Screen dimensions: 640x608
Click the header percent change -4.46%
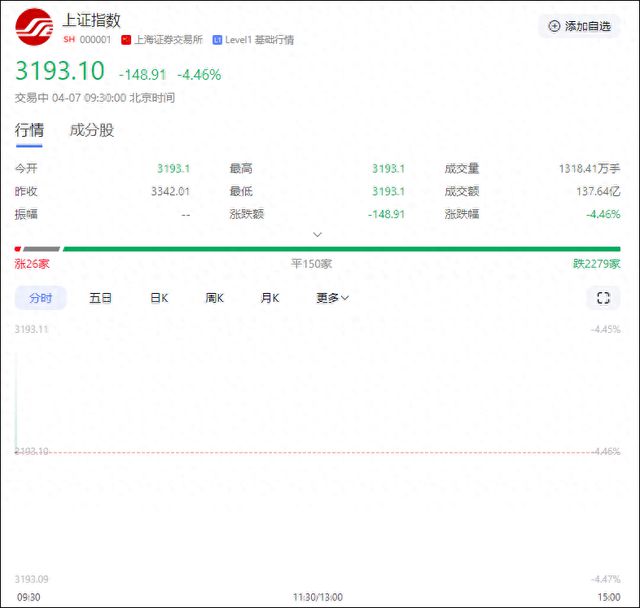(199, 75)
